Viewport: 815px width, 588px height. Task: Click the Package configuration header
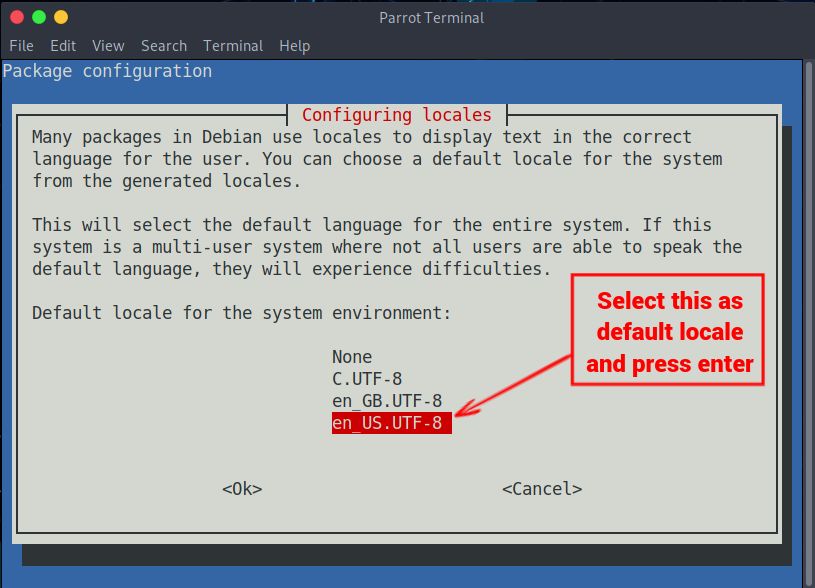coord(105,70)
